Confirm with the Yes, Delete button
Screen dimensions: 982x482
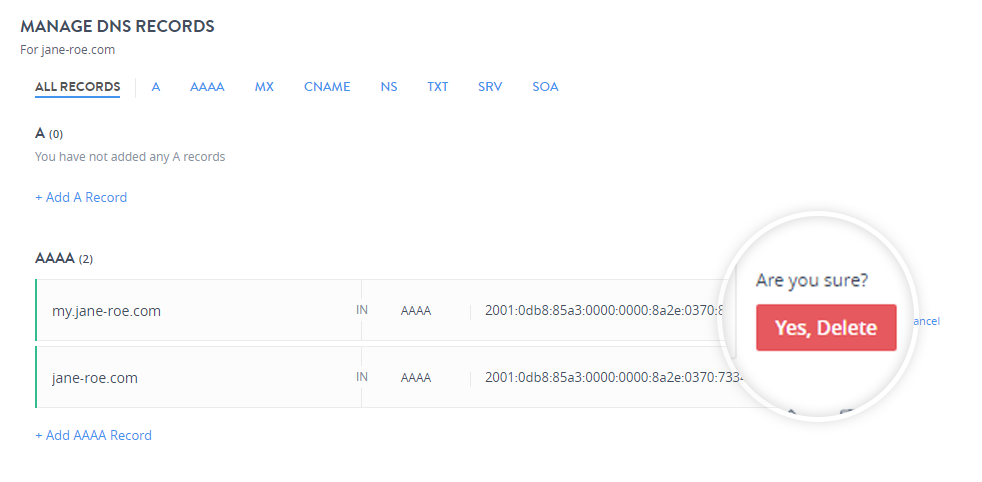coord(825,328)
